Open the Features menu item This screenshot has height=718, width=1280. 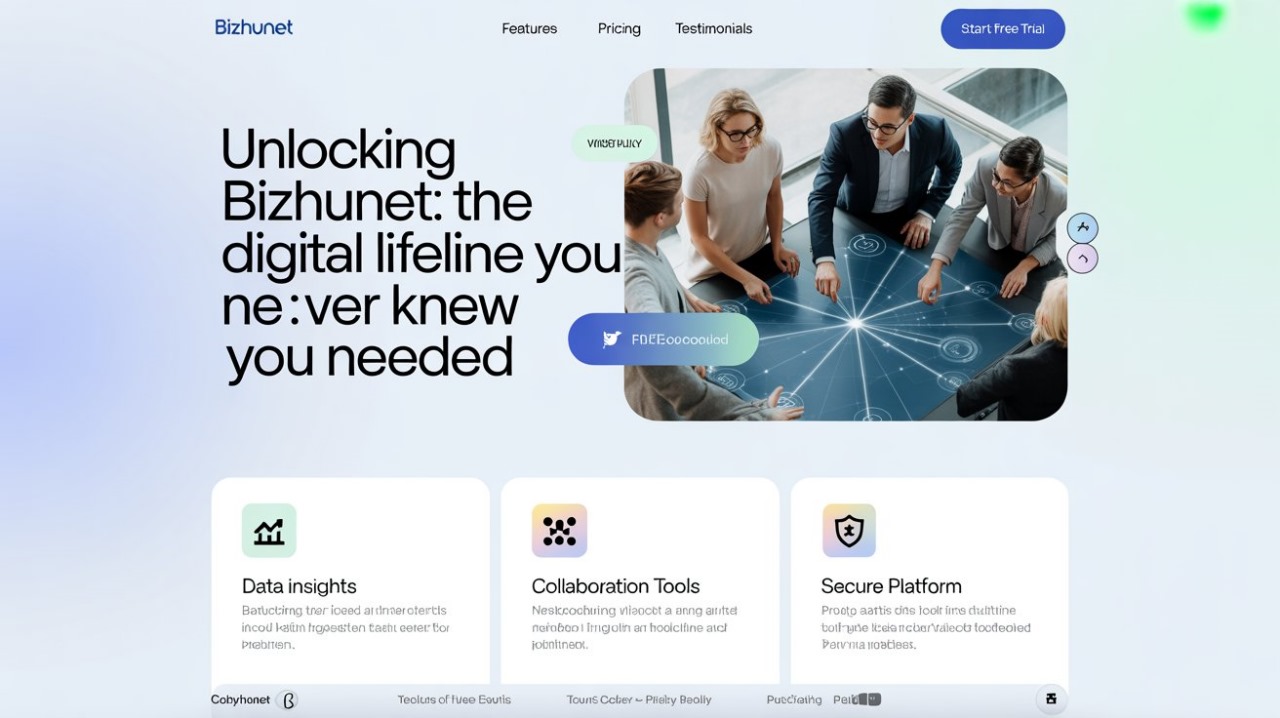[x=529, y=28]
